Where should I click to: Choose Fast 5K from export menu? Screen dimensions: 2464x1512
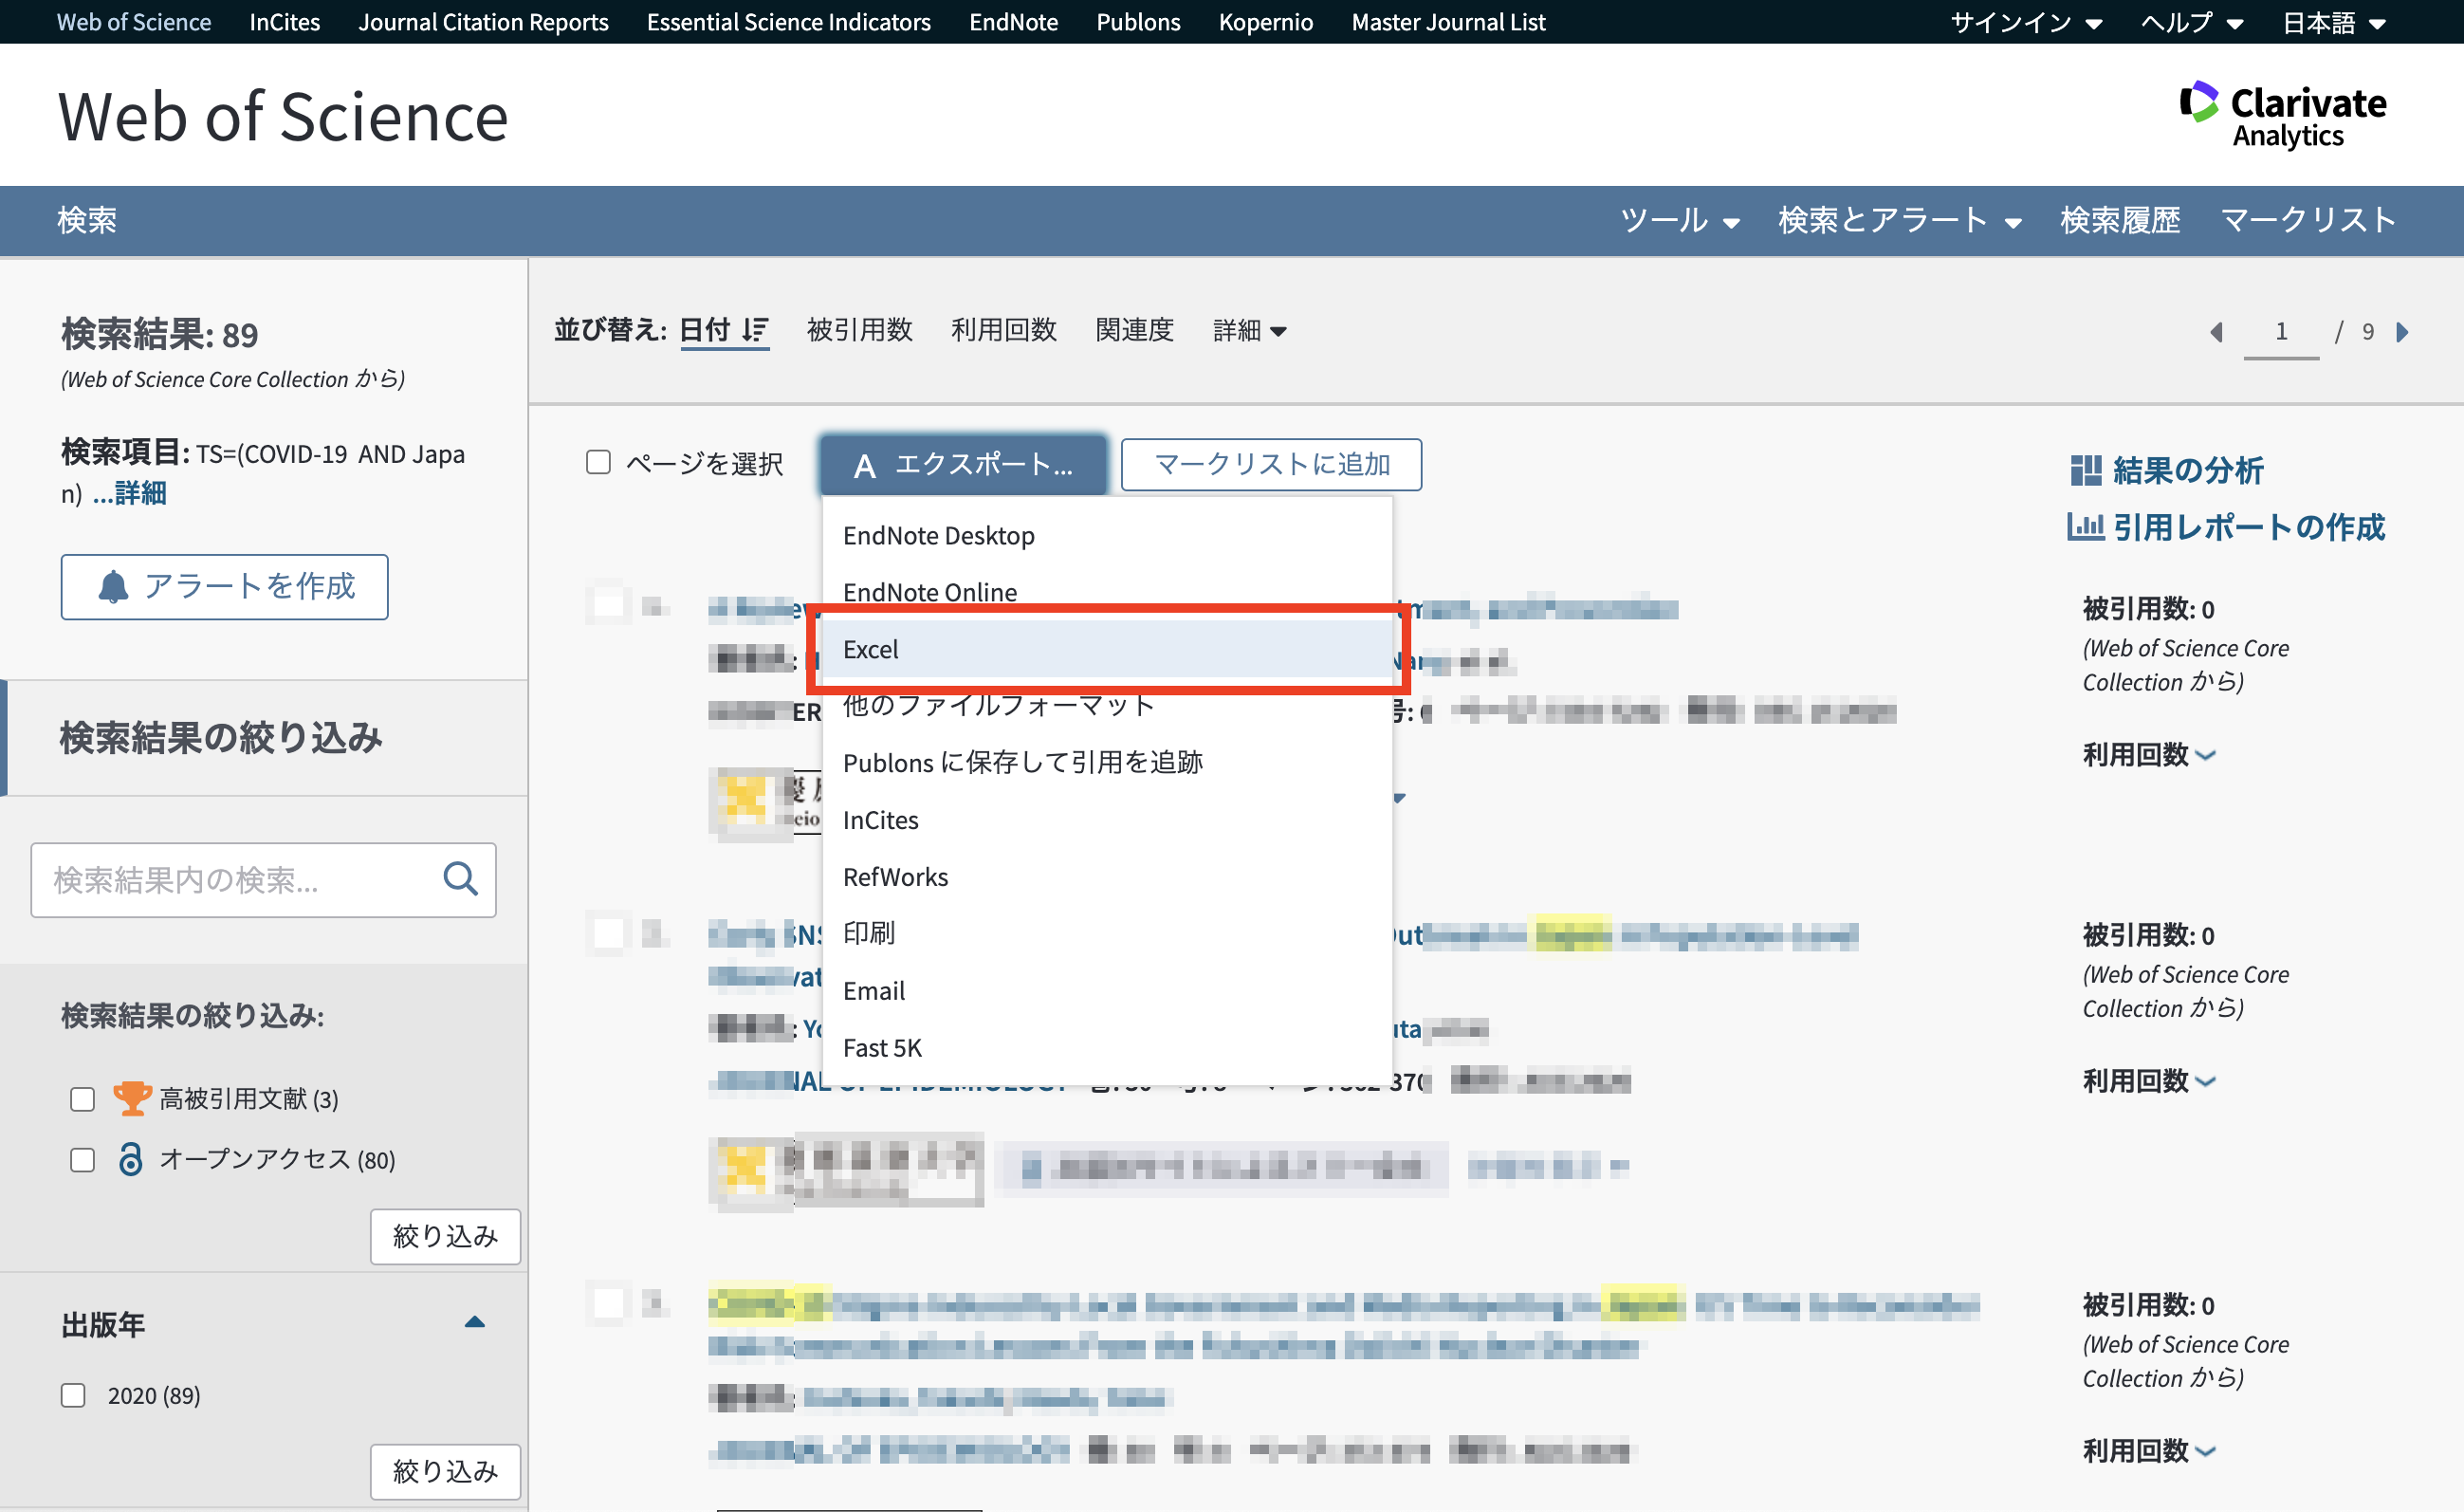[1107, 1048]
